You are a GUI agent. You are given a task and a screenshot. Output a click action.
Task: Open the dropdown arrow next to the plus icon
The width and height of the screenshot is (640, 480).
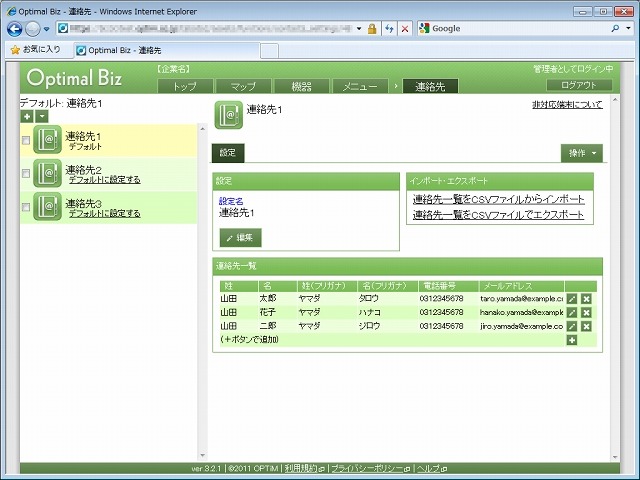pos(42,116)
